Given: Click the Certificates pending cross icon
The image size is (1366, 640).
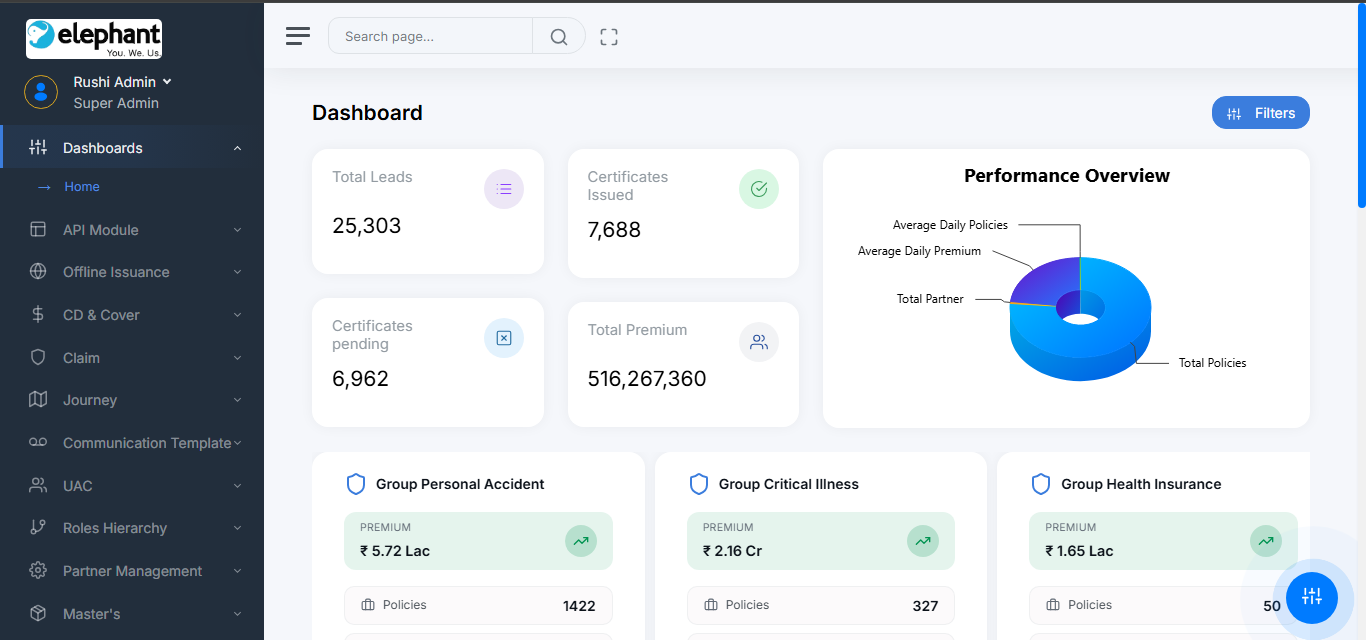Looking at the screenshot, I should (x=504, y=338).
